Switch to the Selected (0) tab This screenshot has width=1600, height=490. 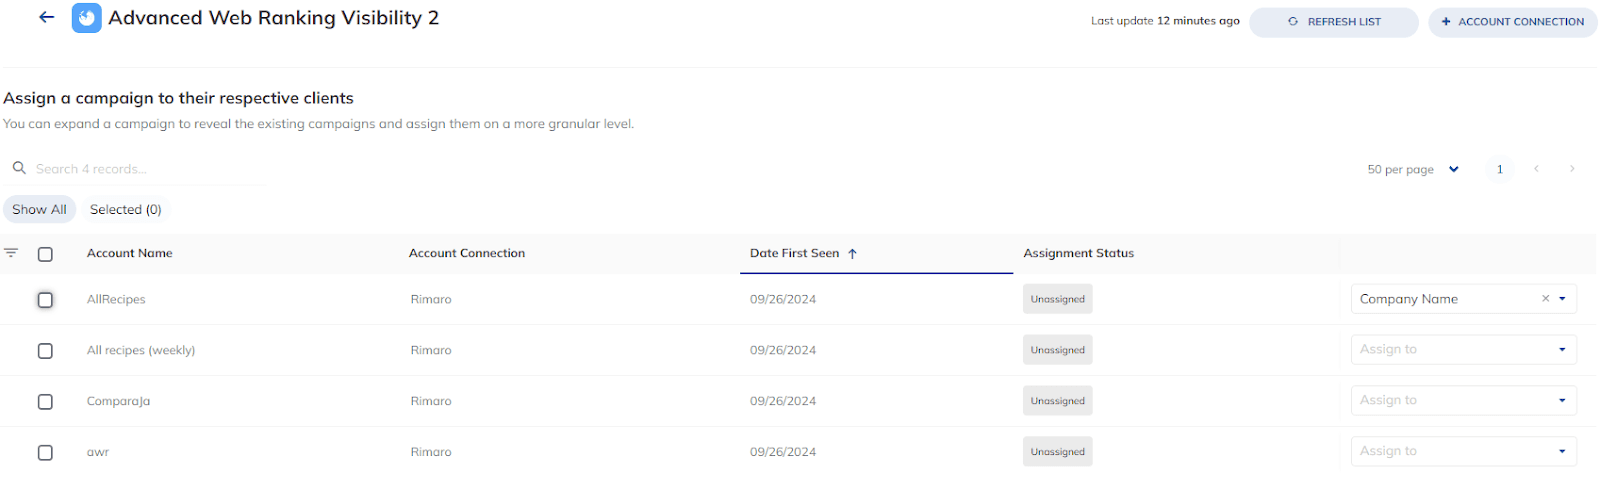125,209
